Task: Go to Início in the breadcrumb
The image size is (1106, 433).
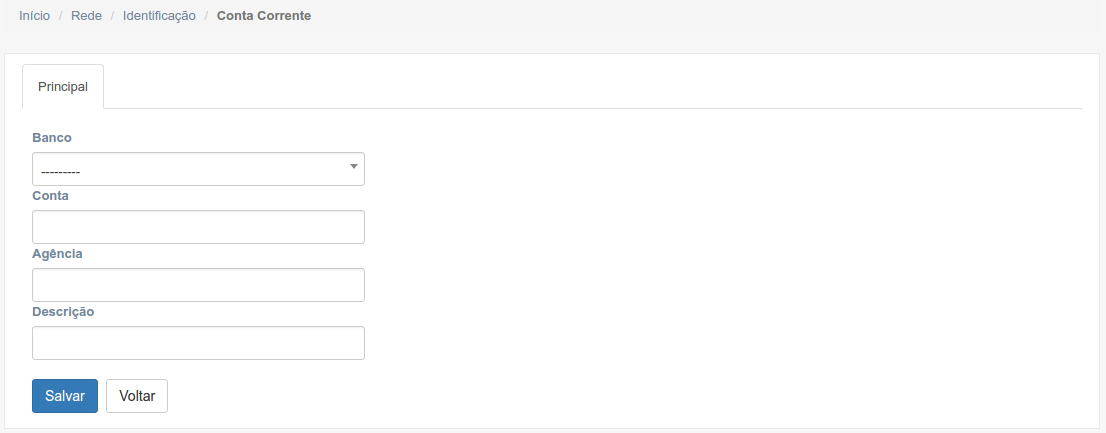Action: (35, 16)
